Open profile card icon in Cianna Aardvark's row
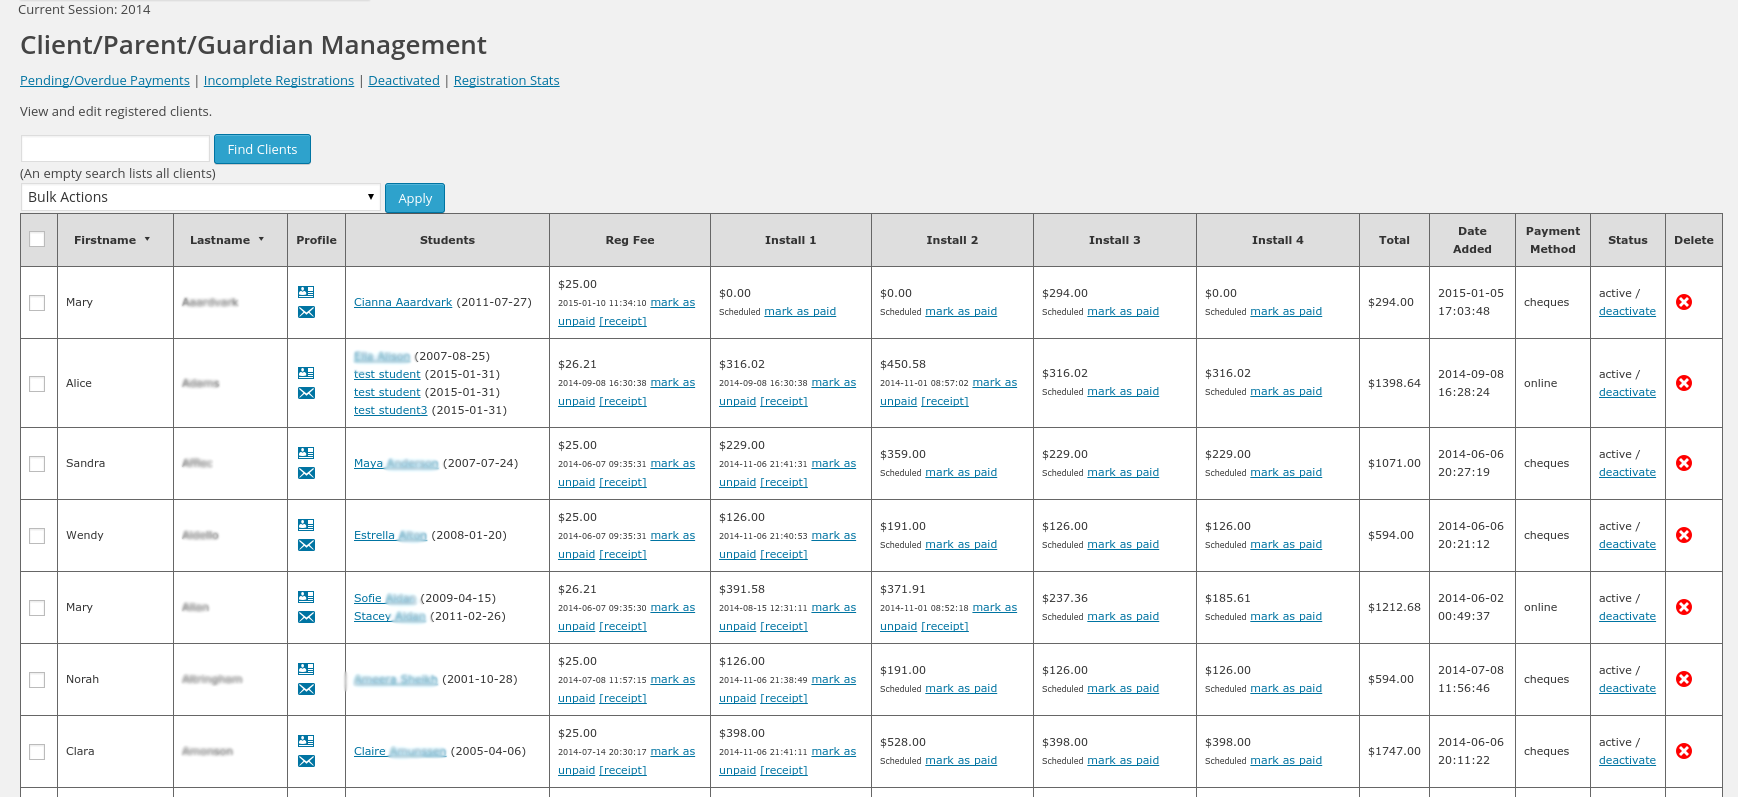 click(x=306, y=292)
